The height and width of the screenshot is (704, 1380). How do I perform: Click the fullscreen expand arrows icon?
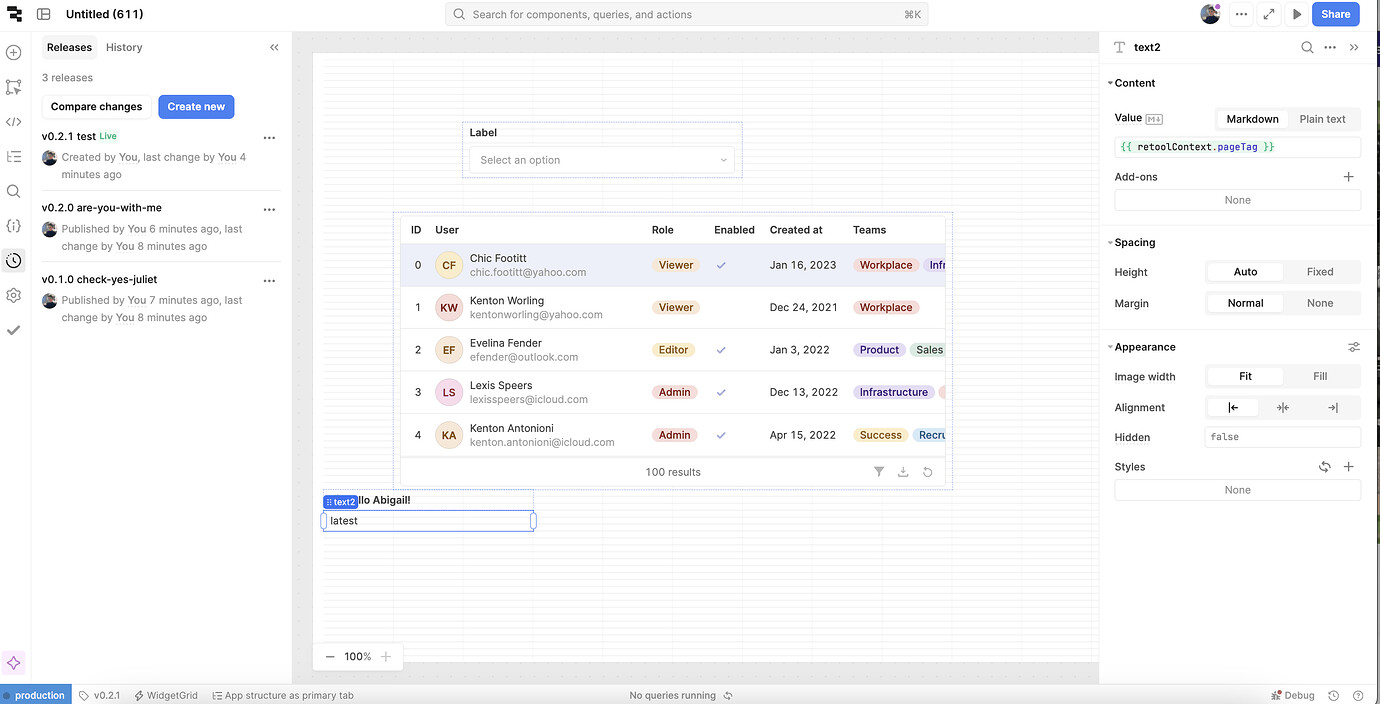pyautogui.click(x=1269, y=14)
